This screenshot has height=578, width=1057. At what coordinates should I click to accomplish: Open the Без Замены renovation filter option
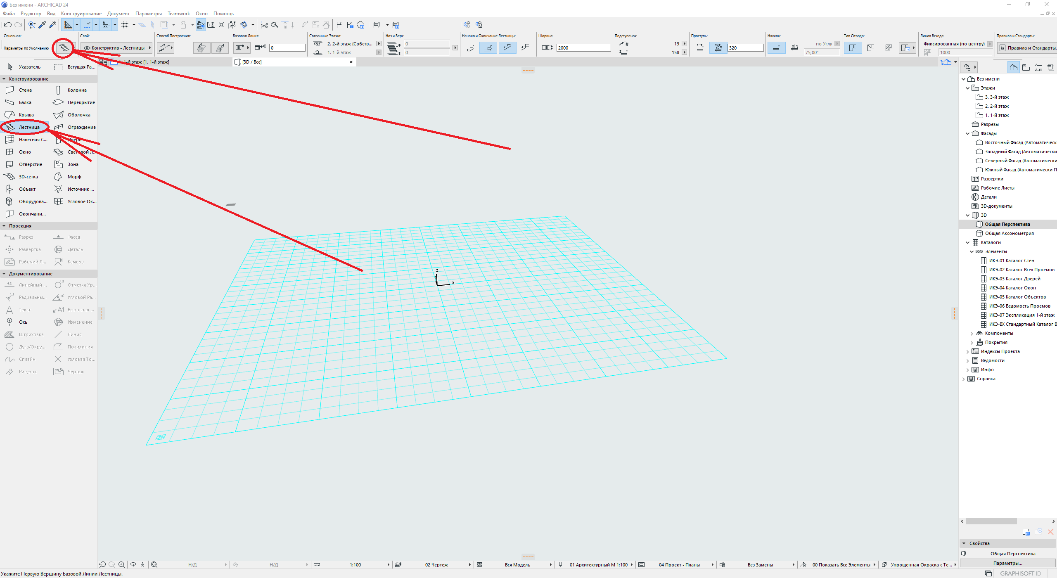(x=760, y=565)
